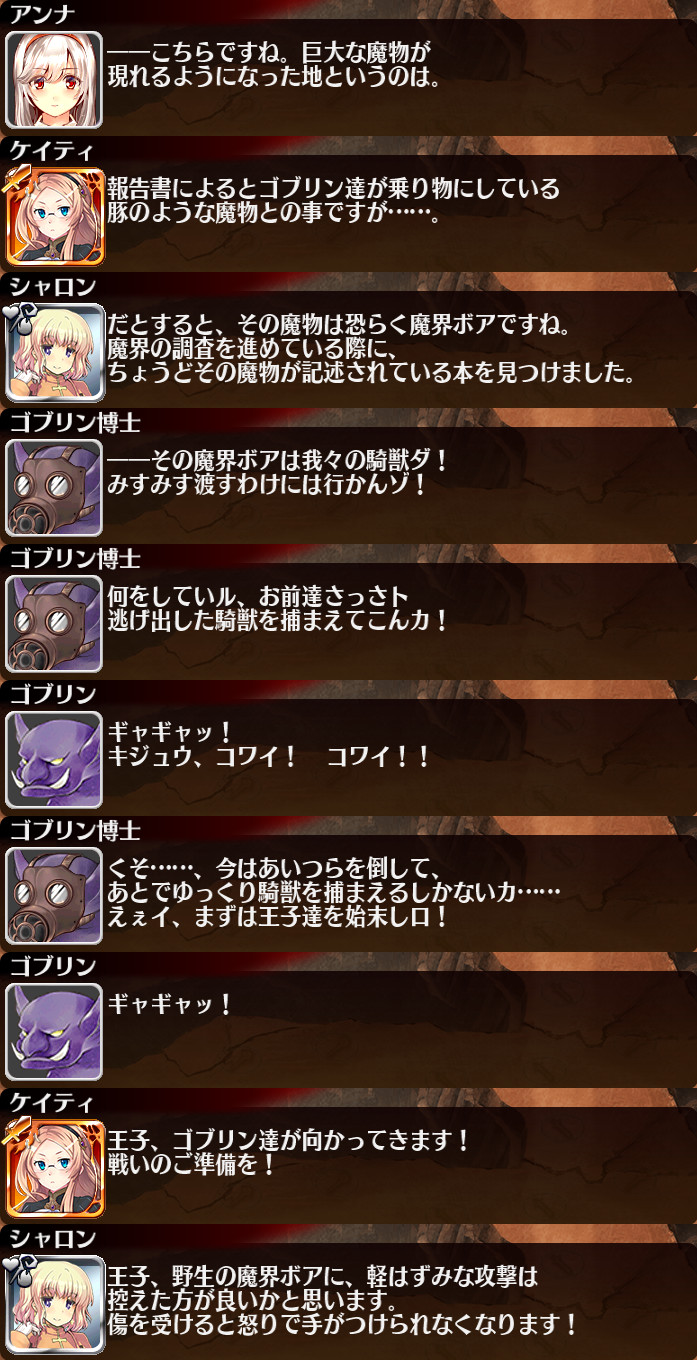Click first シャロン speaker name label
The image size is (697, 1360).
[52, 285]
